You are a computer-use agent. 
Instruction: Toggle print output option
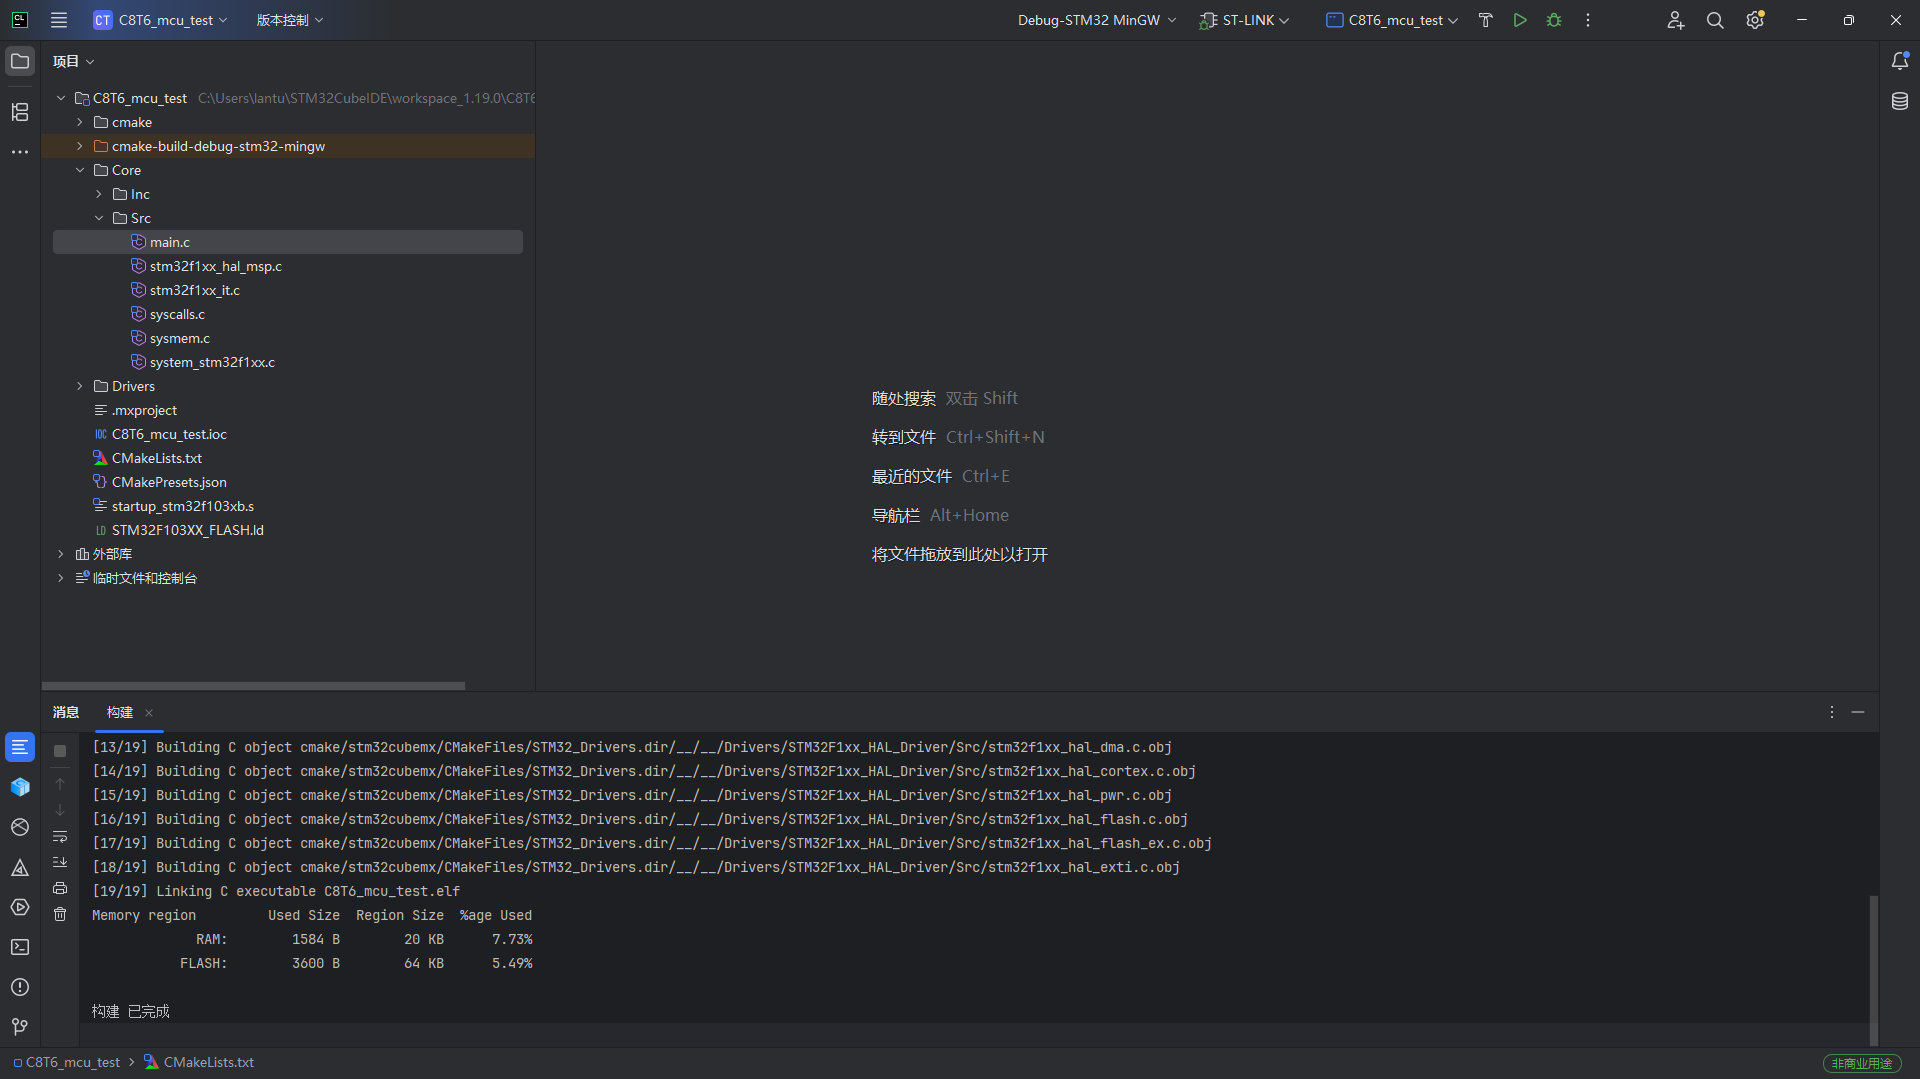[x=60, y=888]
